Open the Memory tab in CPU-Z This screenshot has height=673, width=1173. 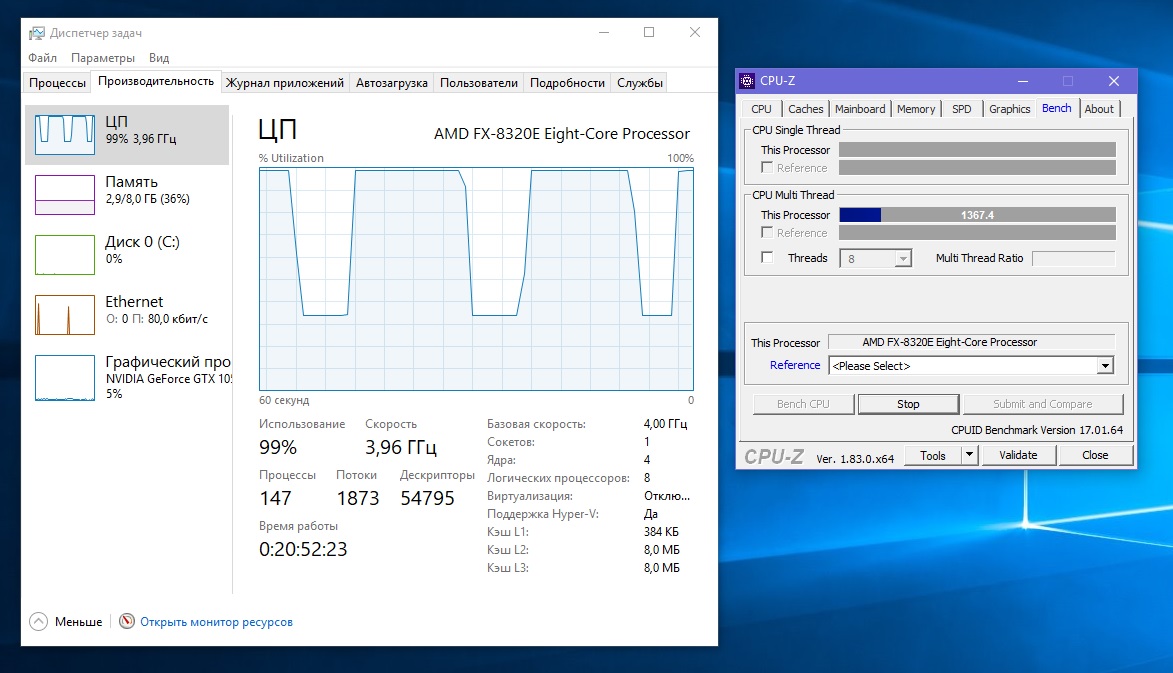click(916, 108)
